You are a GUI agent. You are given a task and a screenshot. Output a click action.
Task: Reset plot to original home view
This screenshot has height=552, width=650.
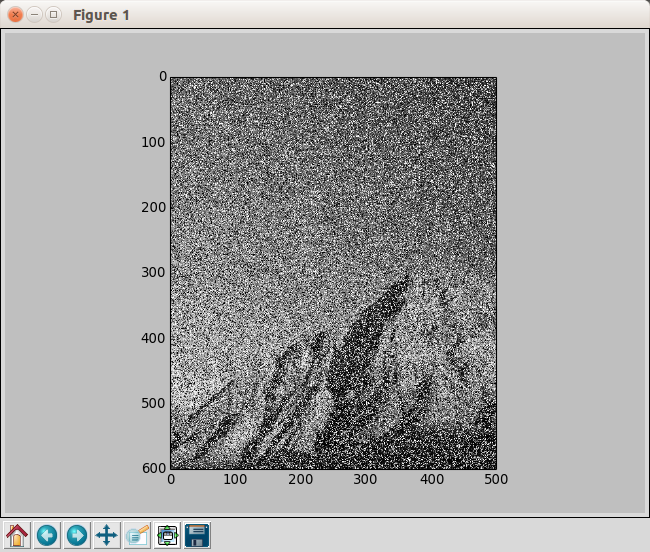17,535
